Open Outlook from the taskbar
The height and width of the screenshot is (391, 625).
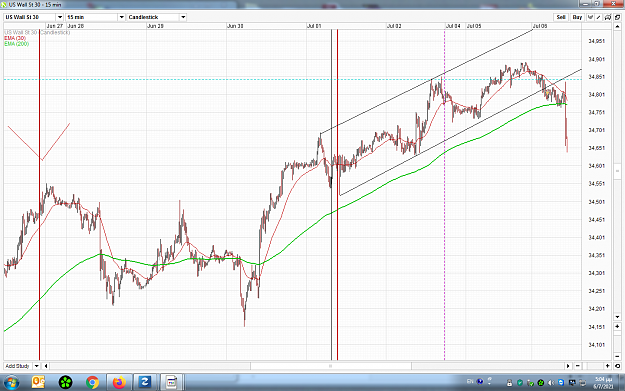38,383
